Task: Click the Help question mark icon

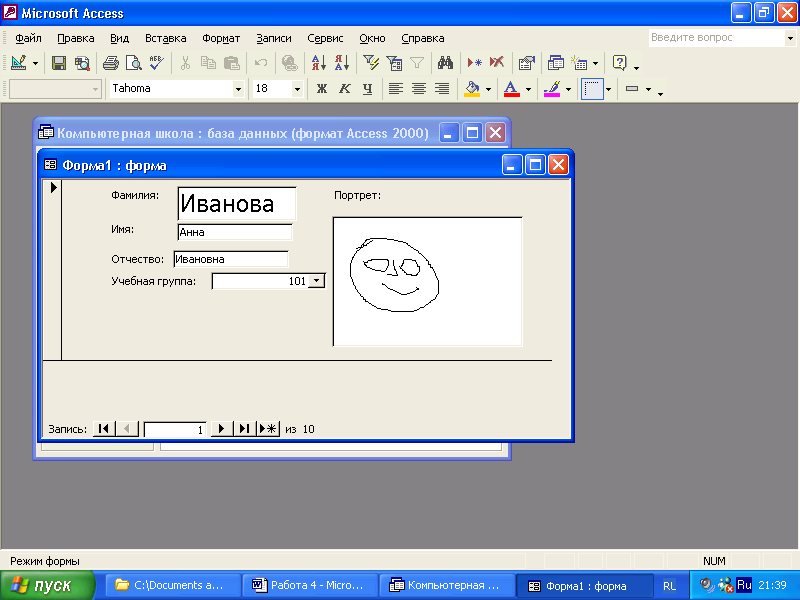Action: point(619,63)
